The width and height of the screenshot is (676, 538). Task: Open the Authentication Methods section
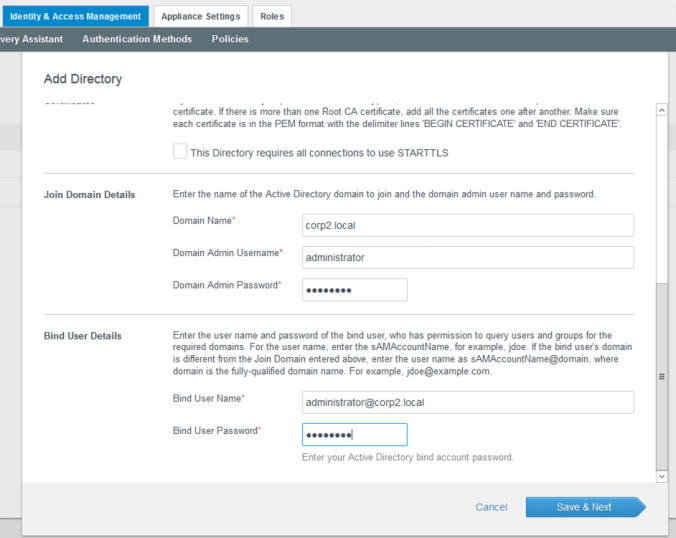point(137,39)
